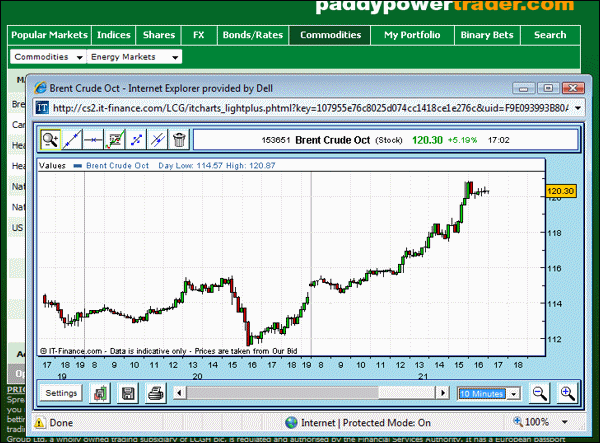Screen dimensions: 600x443
Task: Open the Energy Markets dropdown
Action: point(134,57)
